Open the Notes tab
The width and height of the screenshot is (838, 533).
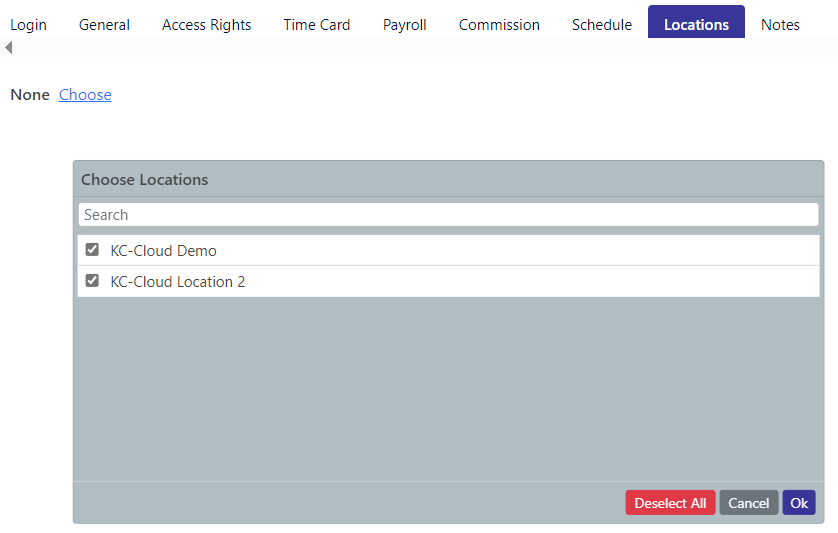[x=780, y=25]
